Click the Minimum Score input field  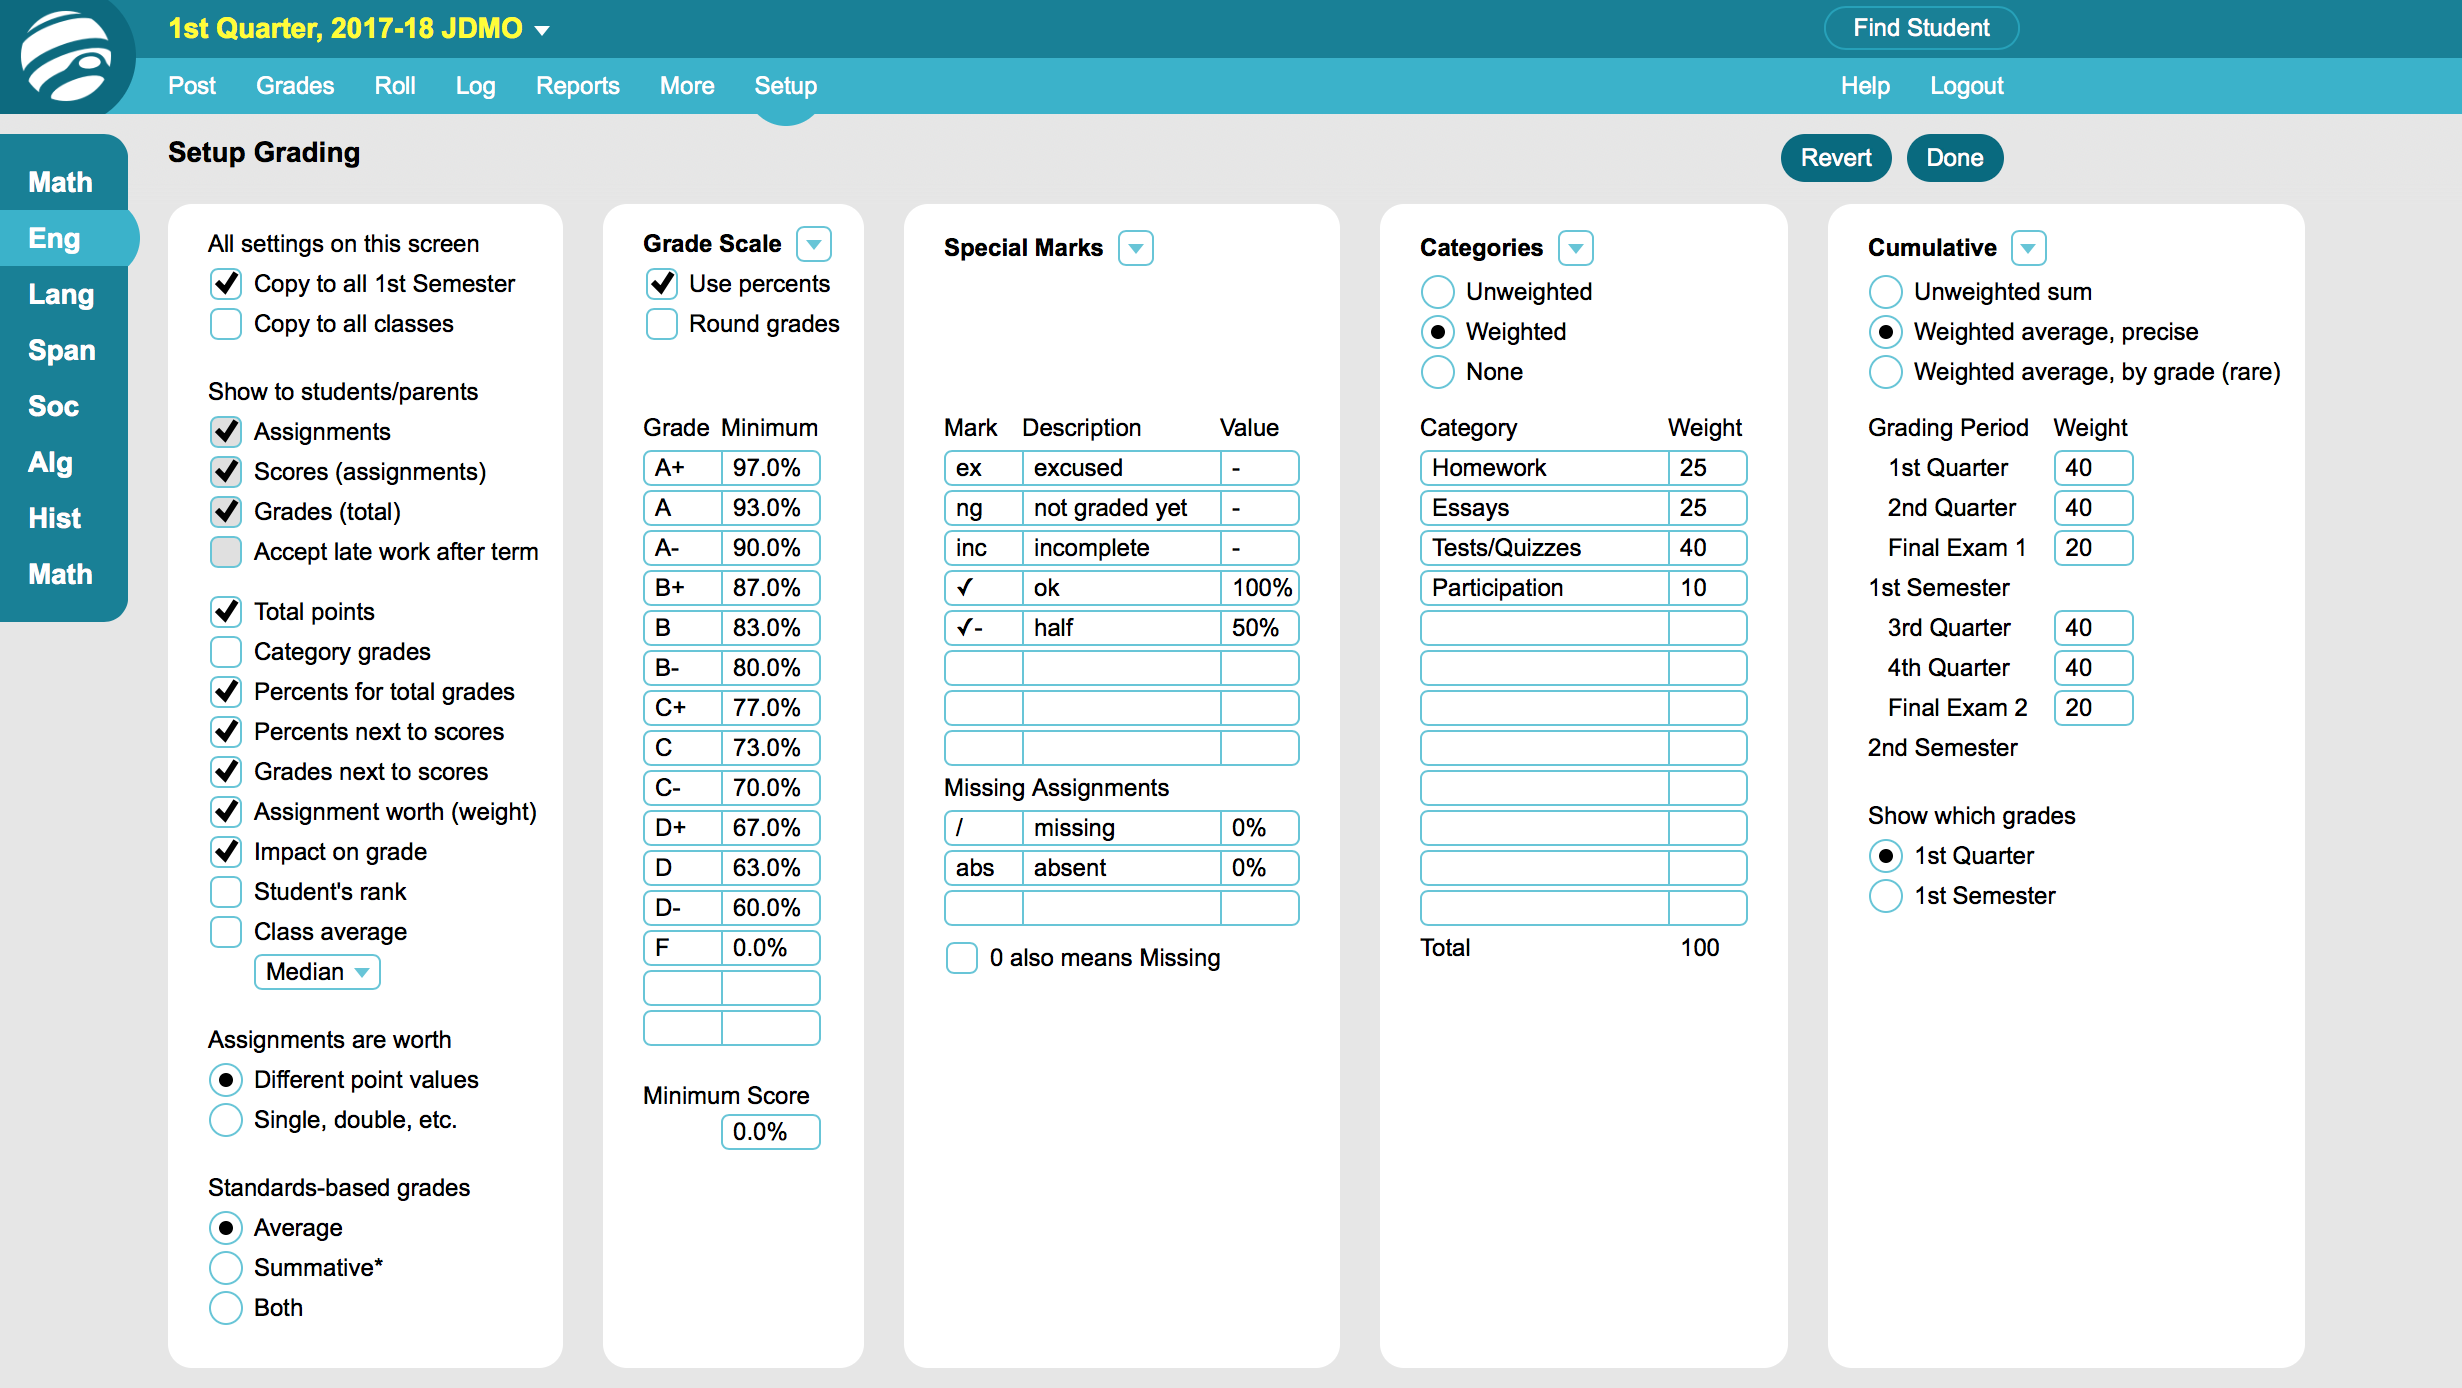pos(770,1132)
